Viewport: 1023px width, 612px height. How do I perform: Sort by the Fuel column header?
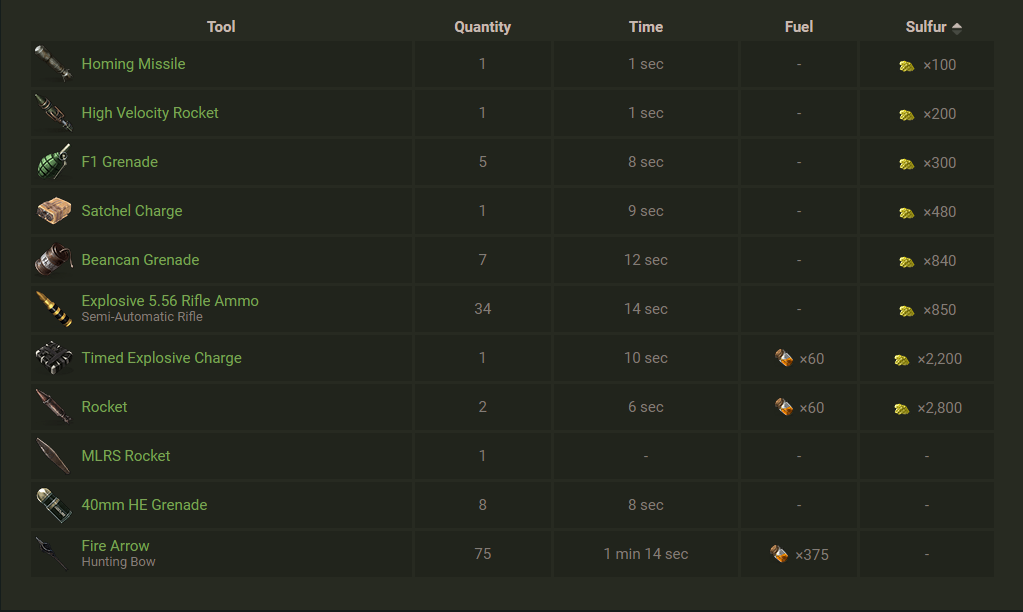[x=798, y=27]
